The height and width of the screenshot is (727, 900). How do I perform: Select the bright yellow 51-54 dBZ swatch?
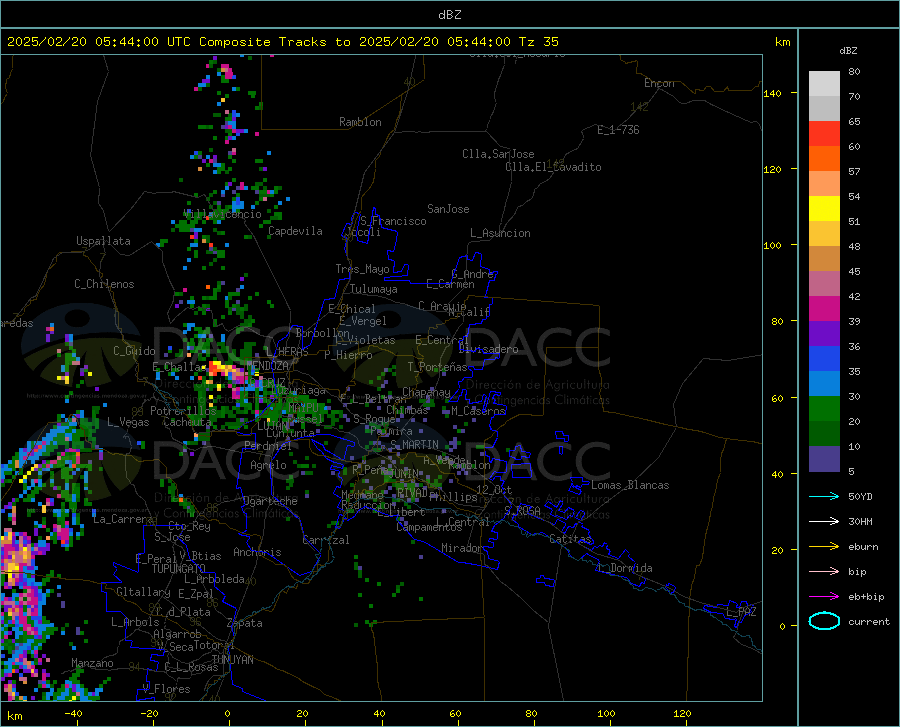(x=824, y=209)
